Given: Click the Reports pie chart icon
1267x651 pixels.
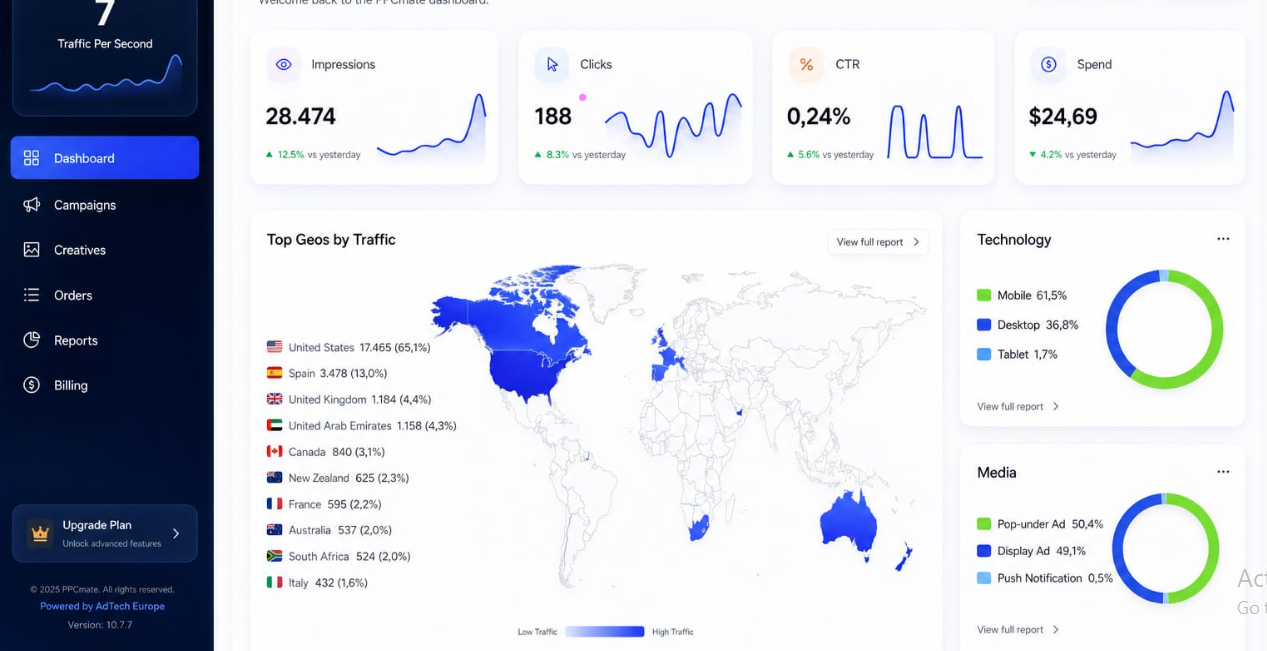Looking at the screenshot, I should (31, 340).
